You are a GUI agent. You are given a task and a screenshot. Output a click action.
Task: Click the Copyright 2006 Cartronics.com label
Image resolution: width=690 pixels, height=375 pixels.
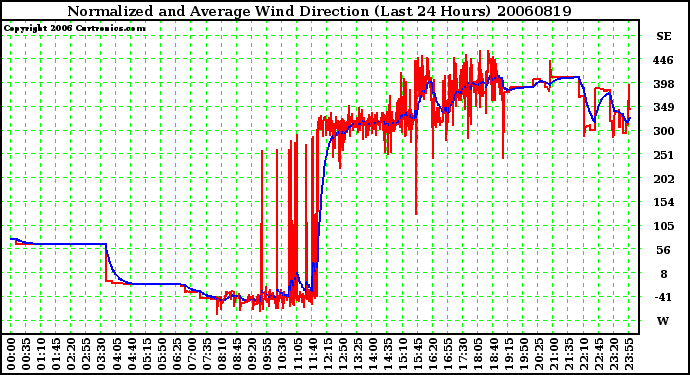click(75, 29)
